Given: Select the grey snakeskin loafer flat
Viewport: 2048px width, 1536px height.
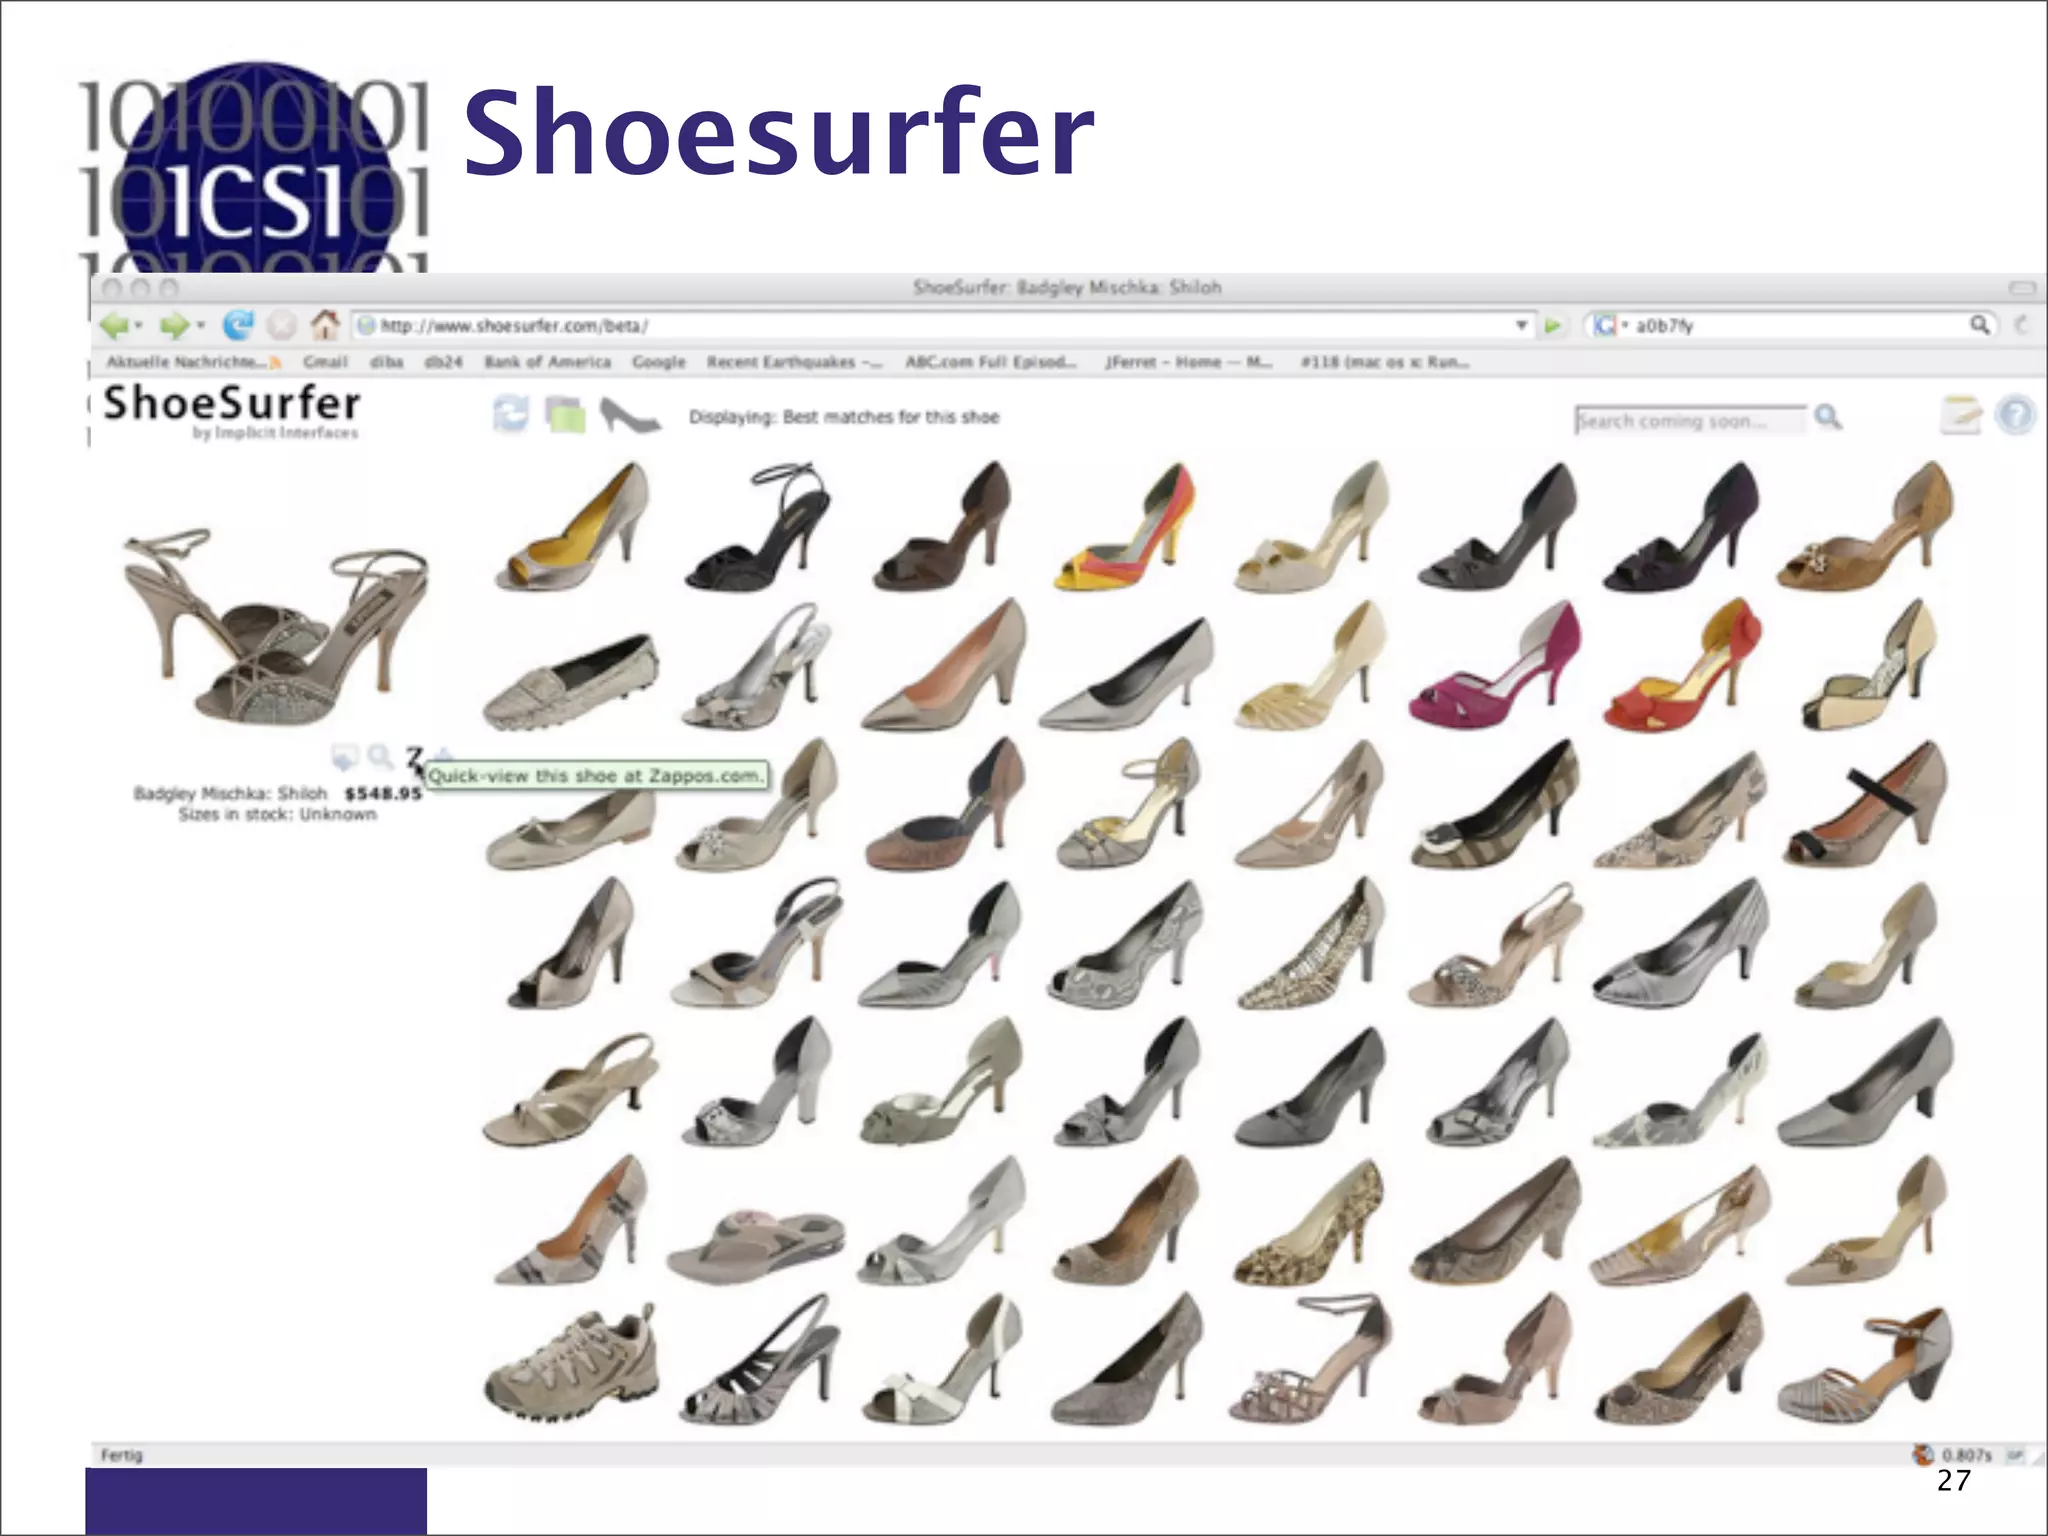Looking at the screenshot, I should (570, 680).
